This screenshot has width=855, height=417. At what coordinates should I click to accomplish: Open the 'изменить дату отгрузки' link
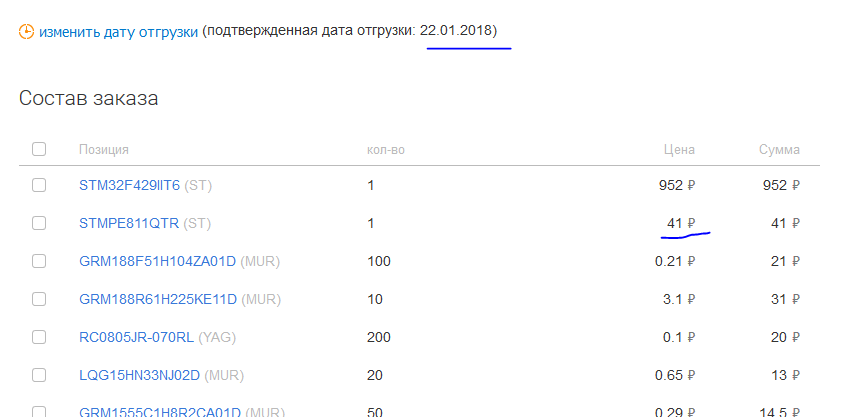pos(118,32)
